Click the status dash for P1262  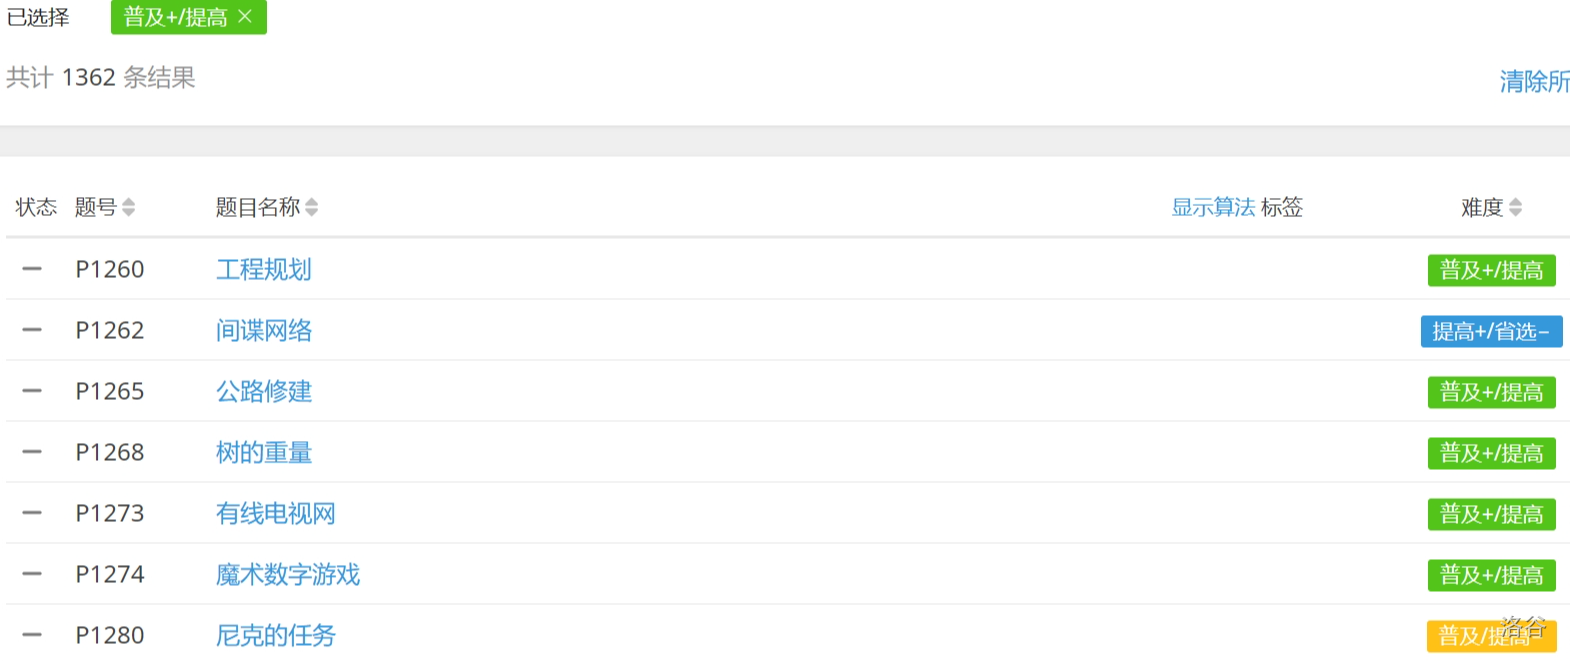[32, 330]
